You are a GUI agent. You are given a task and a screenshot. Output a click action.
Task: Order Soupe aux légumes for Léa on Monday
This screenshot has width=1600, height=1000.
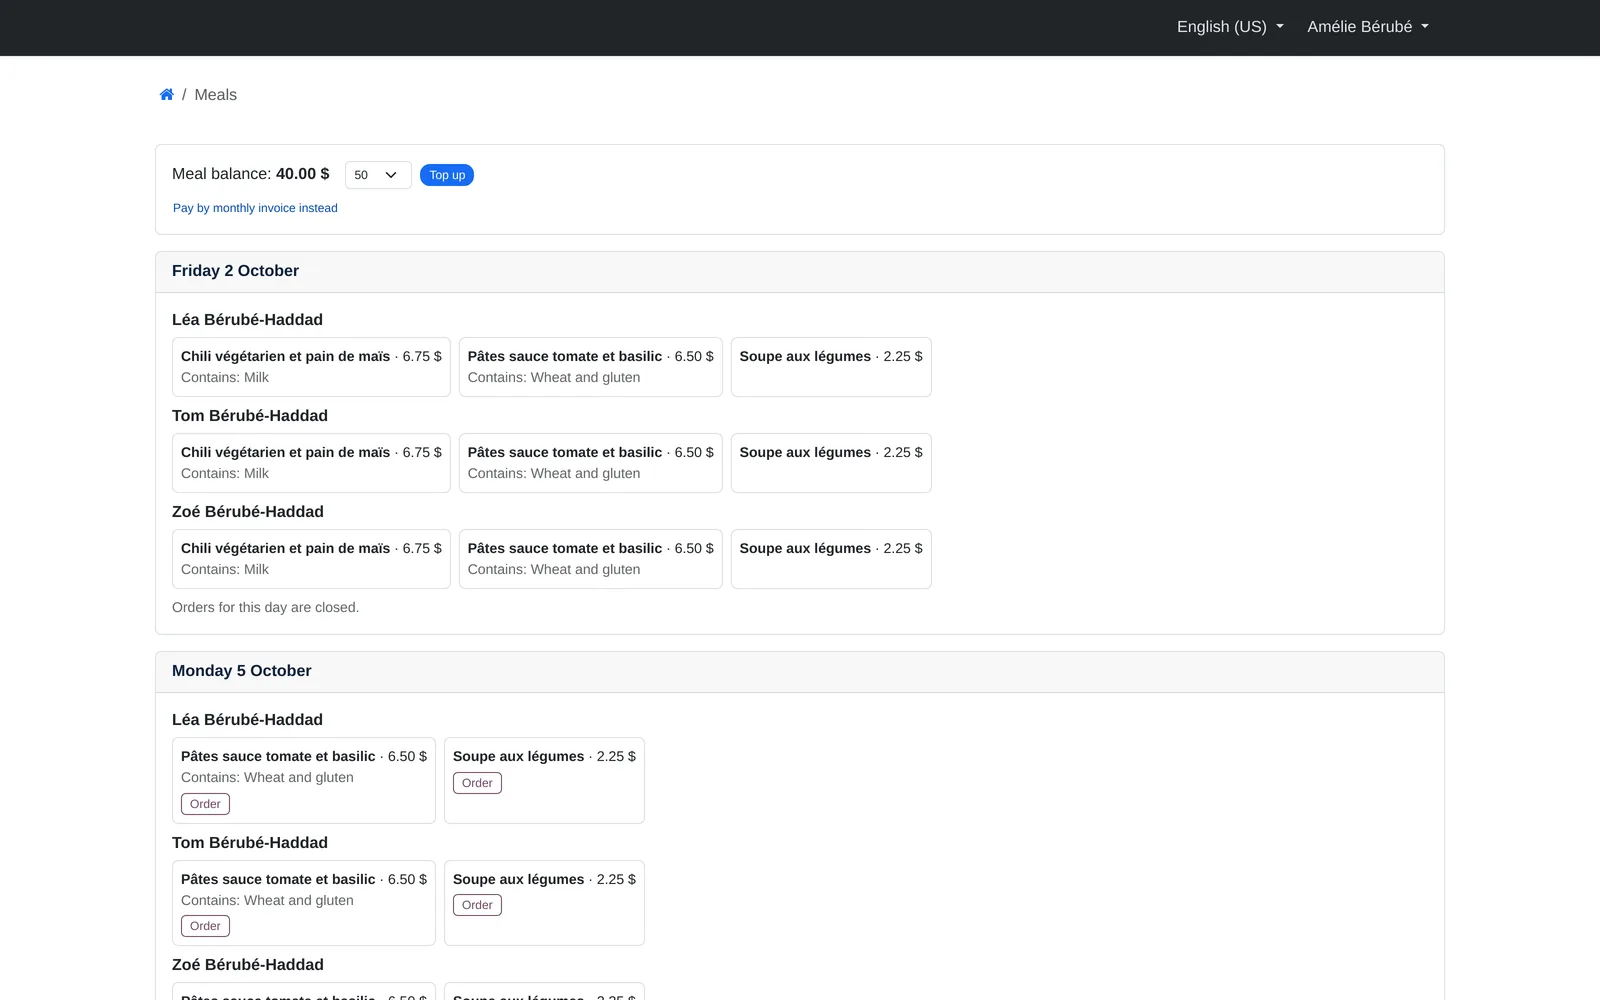click(x=477, y=783)
